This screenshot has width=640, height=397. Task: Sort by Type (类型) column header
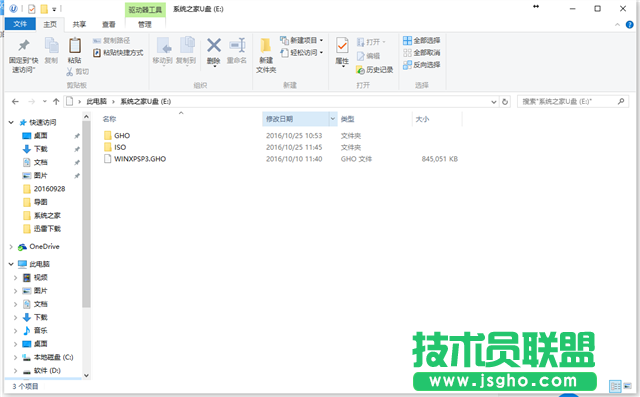pos(347,119)
